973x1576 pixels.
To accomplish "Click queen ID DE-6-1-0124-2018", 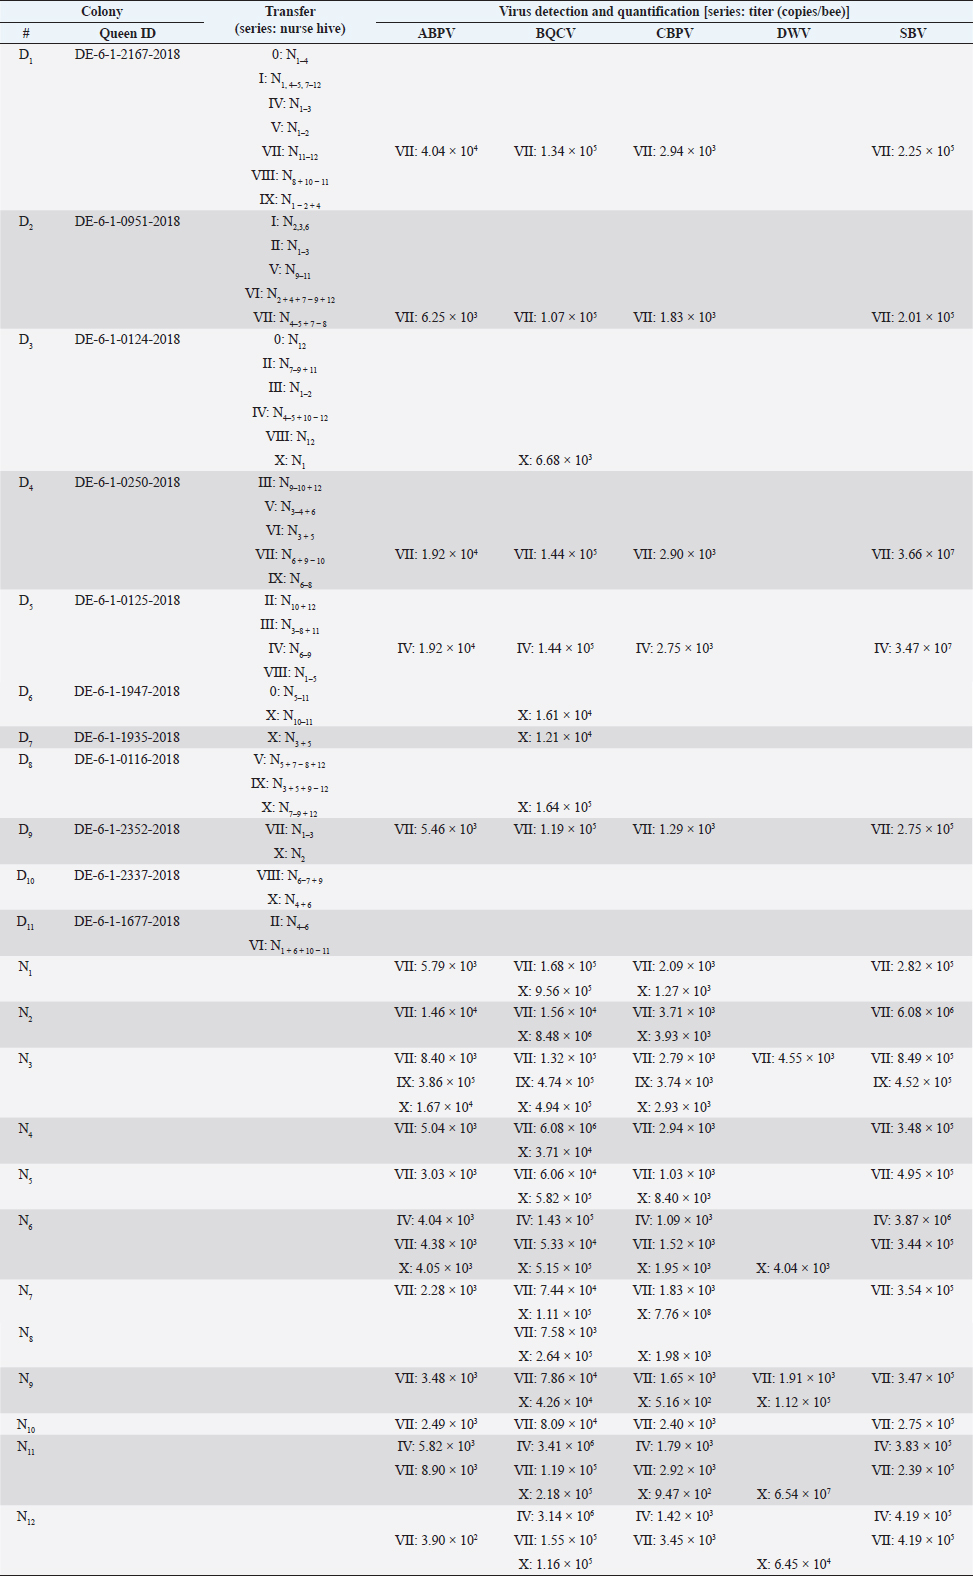I will pyautogui.click(x=127, y=339).
